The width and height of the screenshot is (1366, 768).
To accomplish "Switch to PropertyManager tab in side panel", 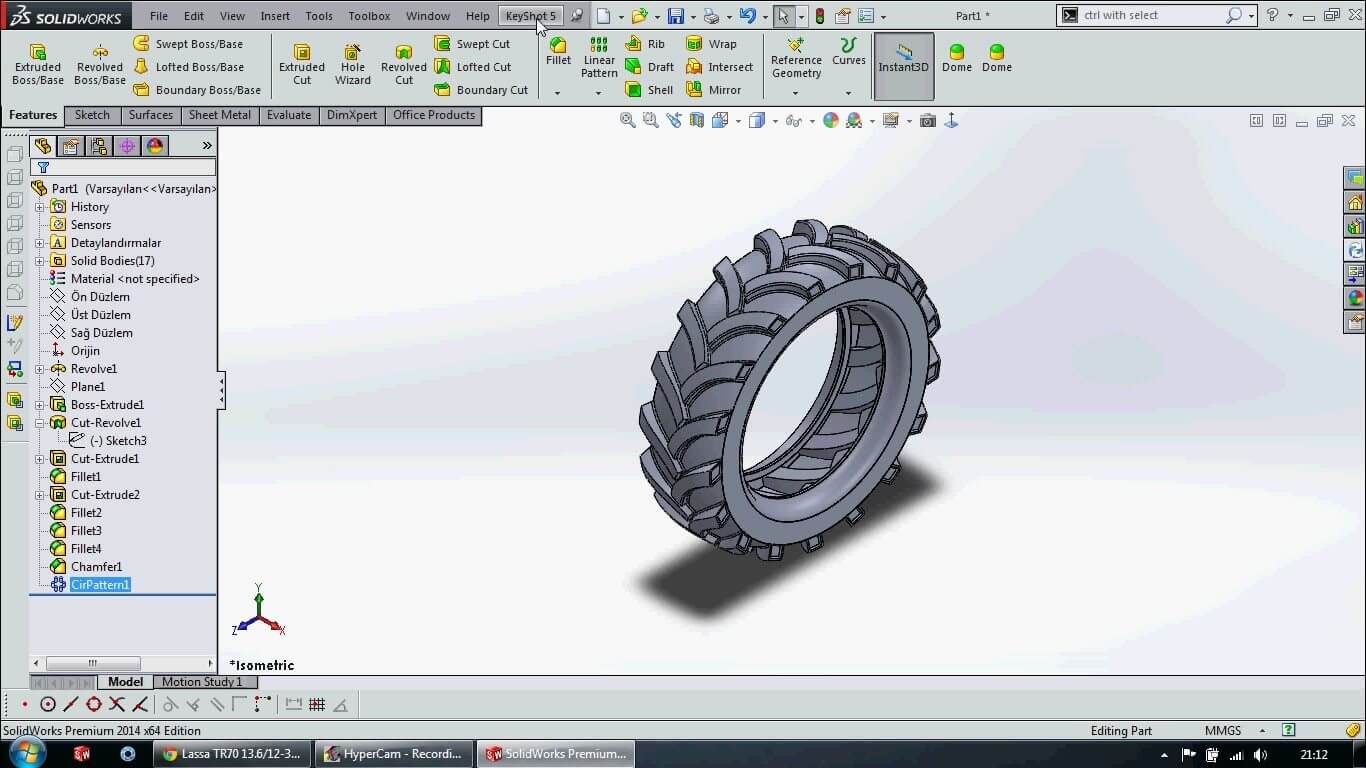I will pos(70,146).
